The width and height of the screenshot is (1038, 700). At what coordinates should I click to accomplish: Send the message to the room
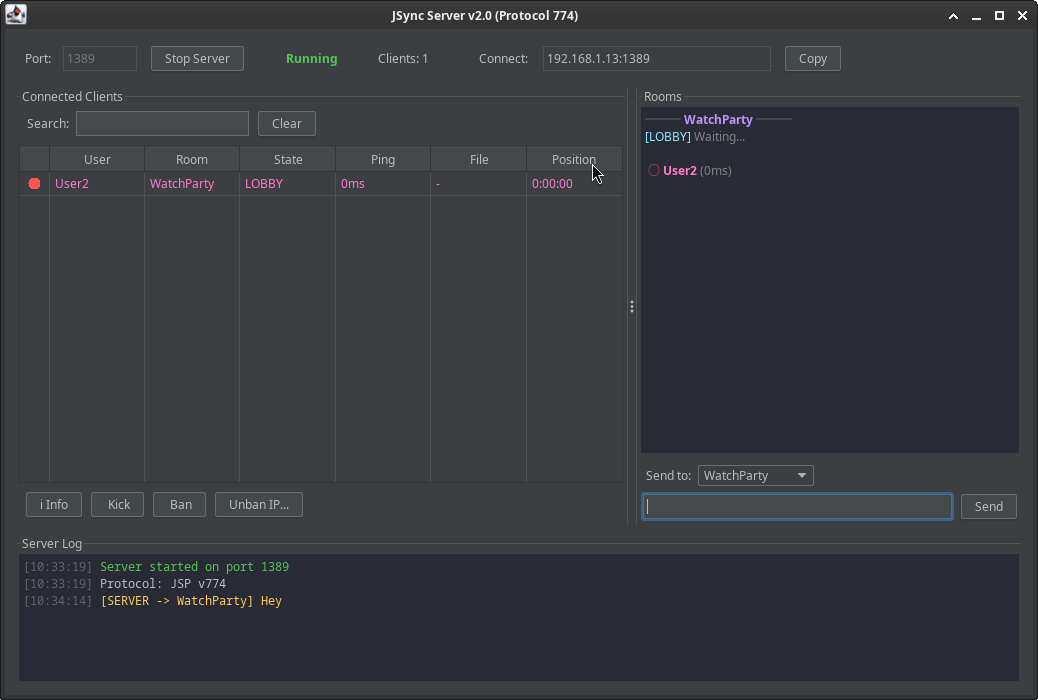tap(988, 507)
